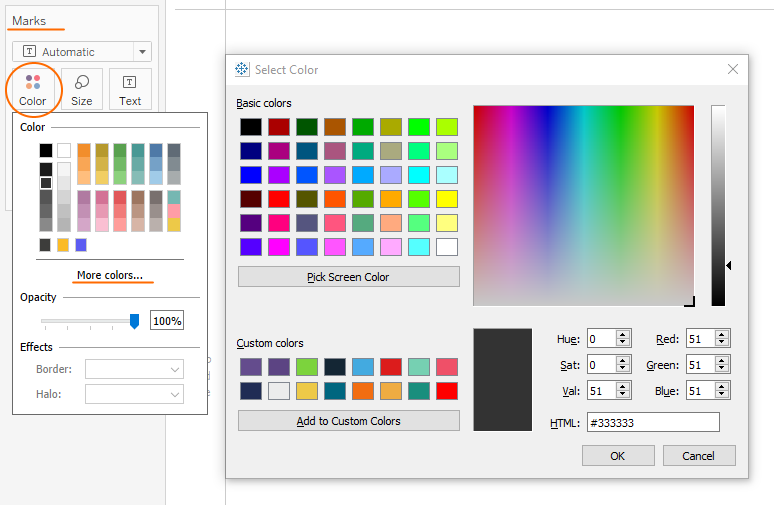Screen dimensions: 774x505
Task: Open the Border effects dropdown
Action: click(134, 370)
